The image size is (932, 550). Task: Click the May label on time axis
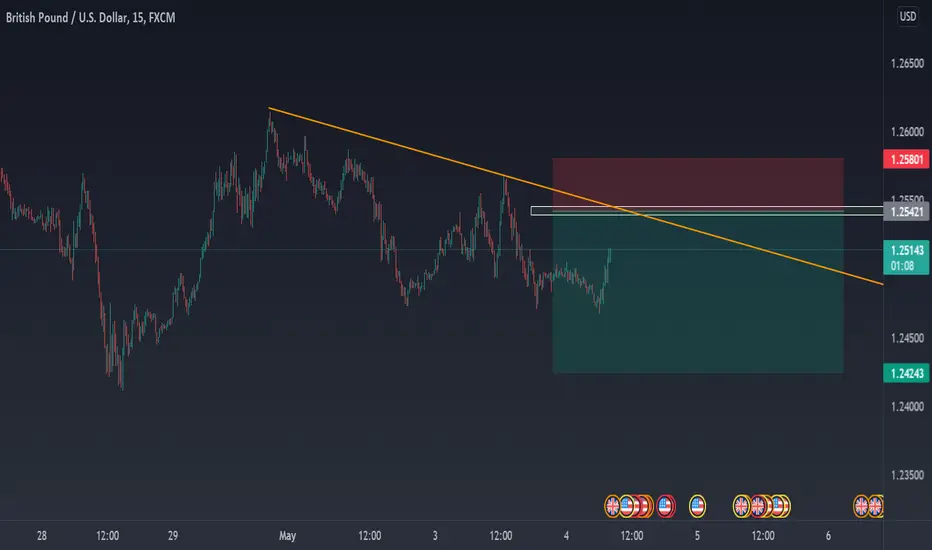[x=287, y=536]
